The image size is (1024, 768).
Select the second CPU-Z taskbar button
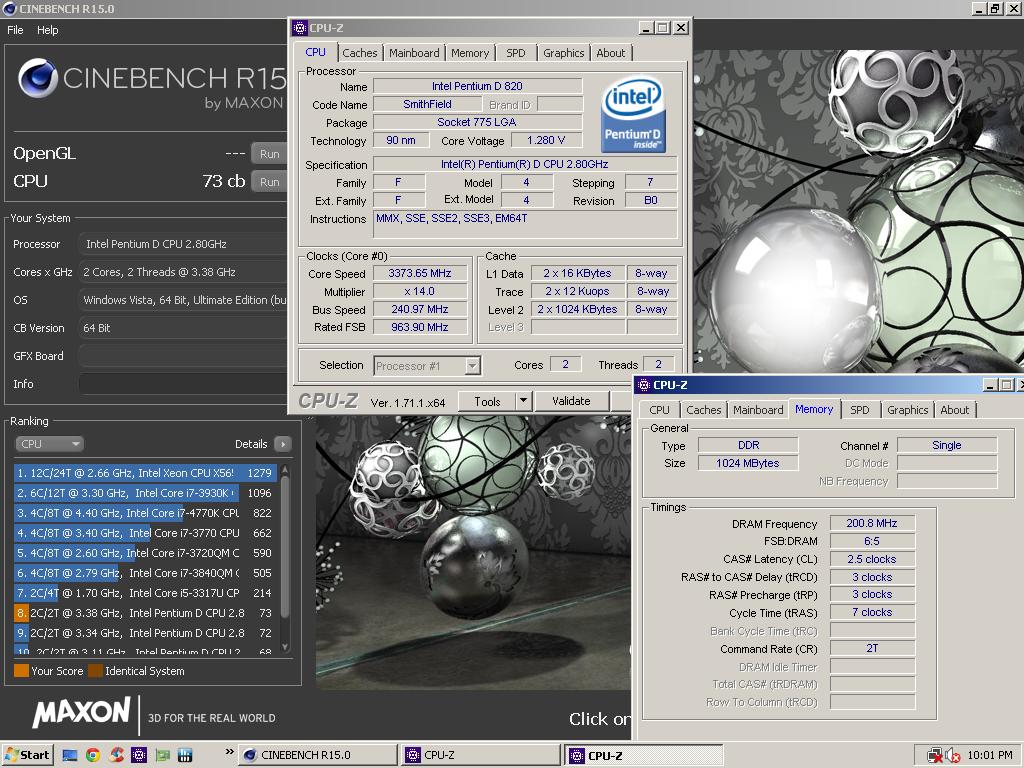[480, 755]
